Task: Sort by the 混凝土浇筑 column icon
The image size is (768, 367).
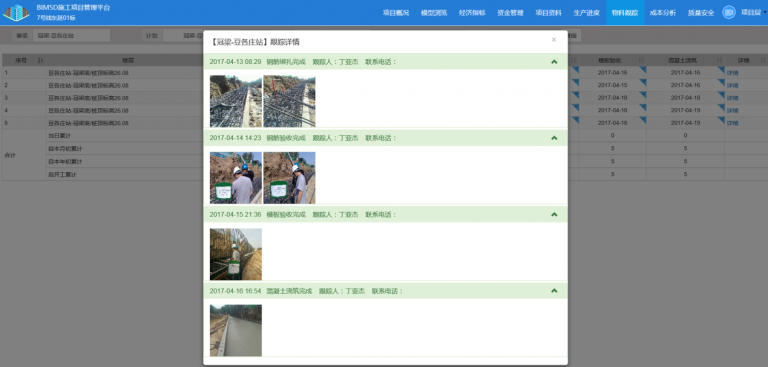Action: [719, 60]
